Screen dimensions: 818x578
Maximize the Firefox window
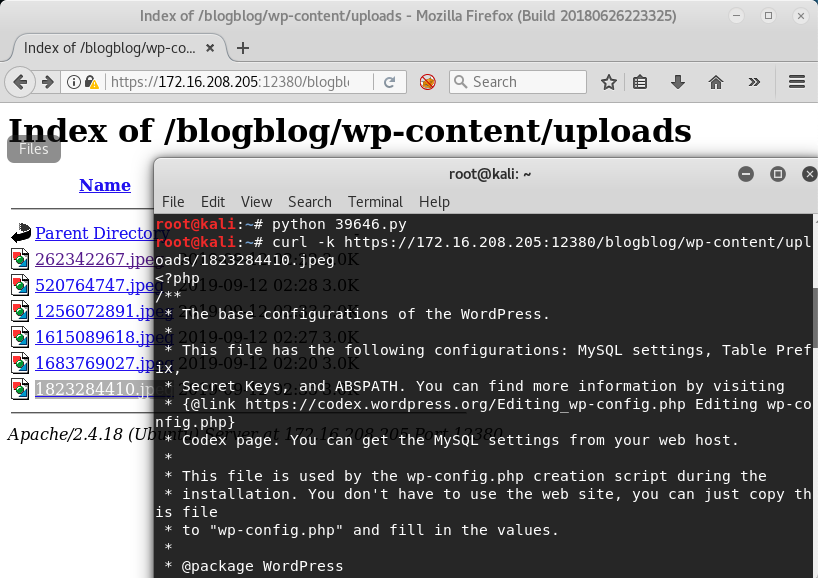768,16
